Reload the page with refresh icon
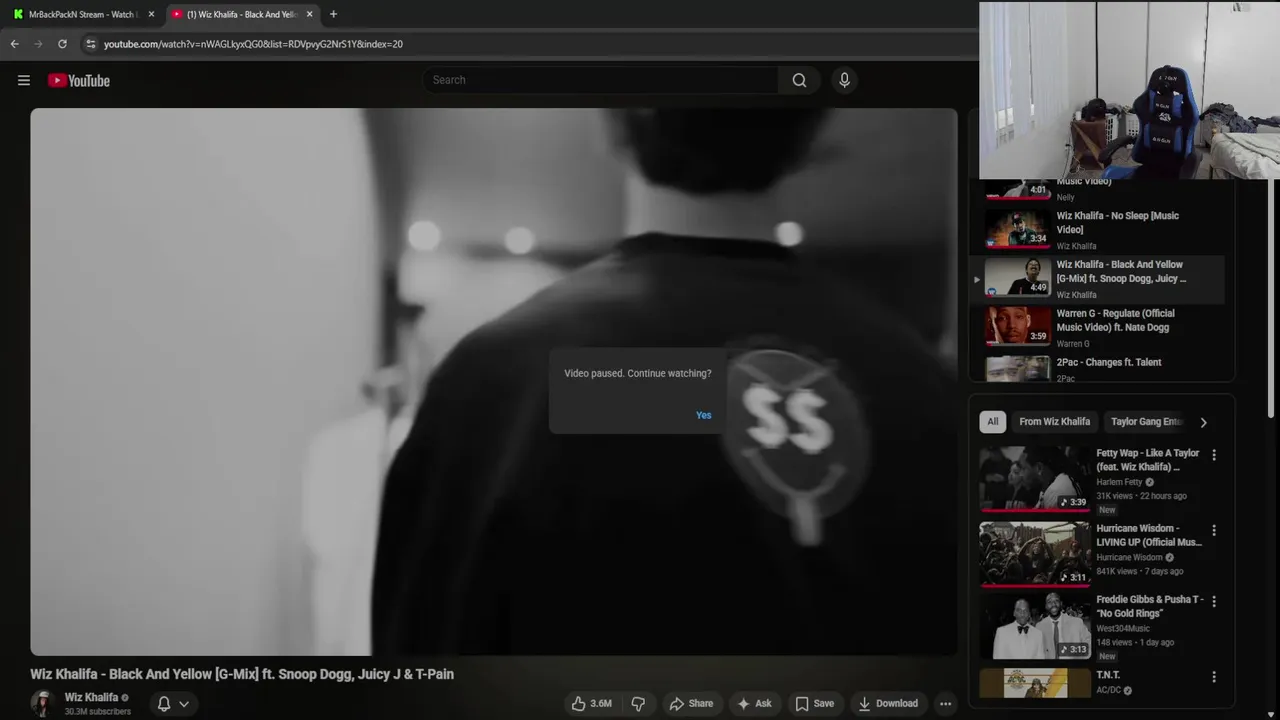This screenshot has width=1280, height=720. [x=62, y=44]
